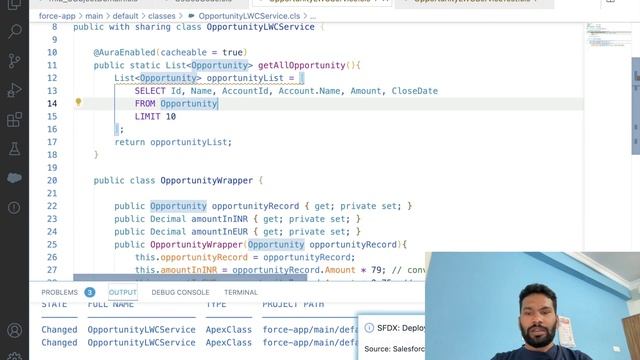640x360 pixels.
Task: Open the force-app breadcrumb dropdown
Action: 57,16
